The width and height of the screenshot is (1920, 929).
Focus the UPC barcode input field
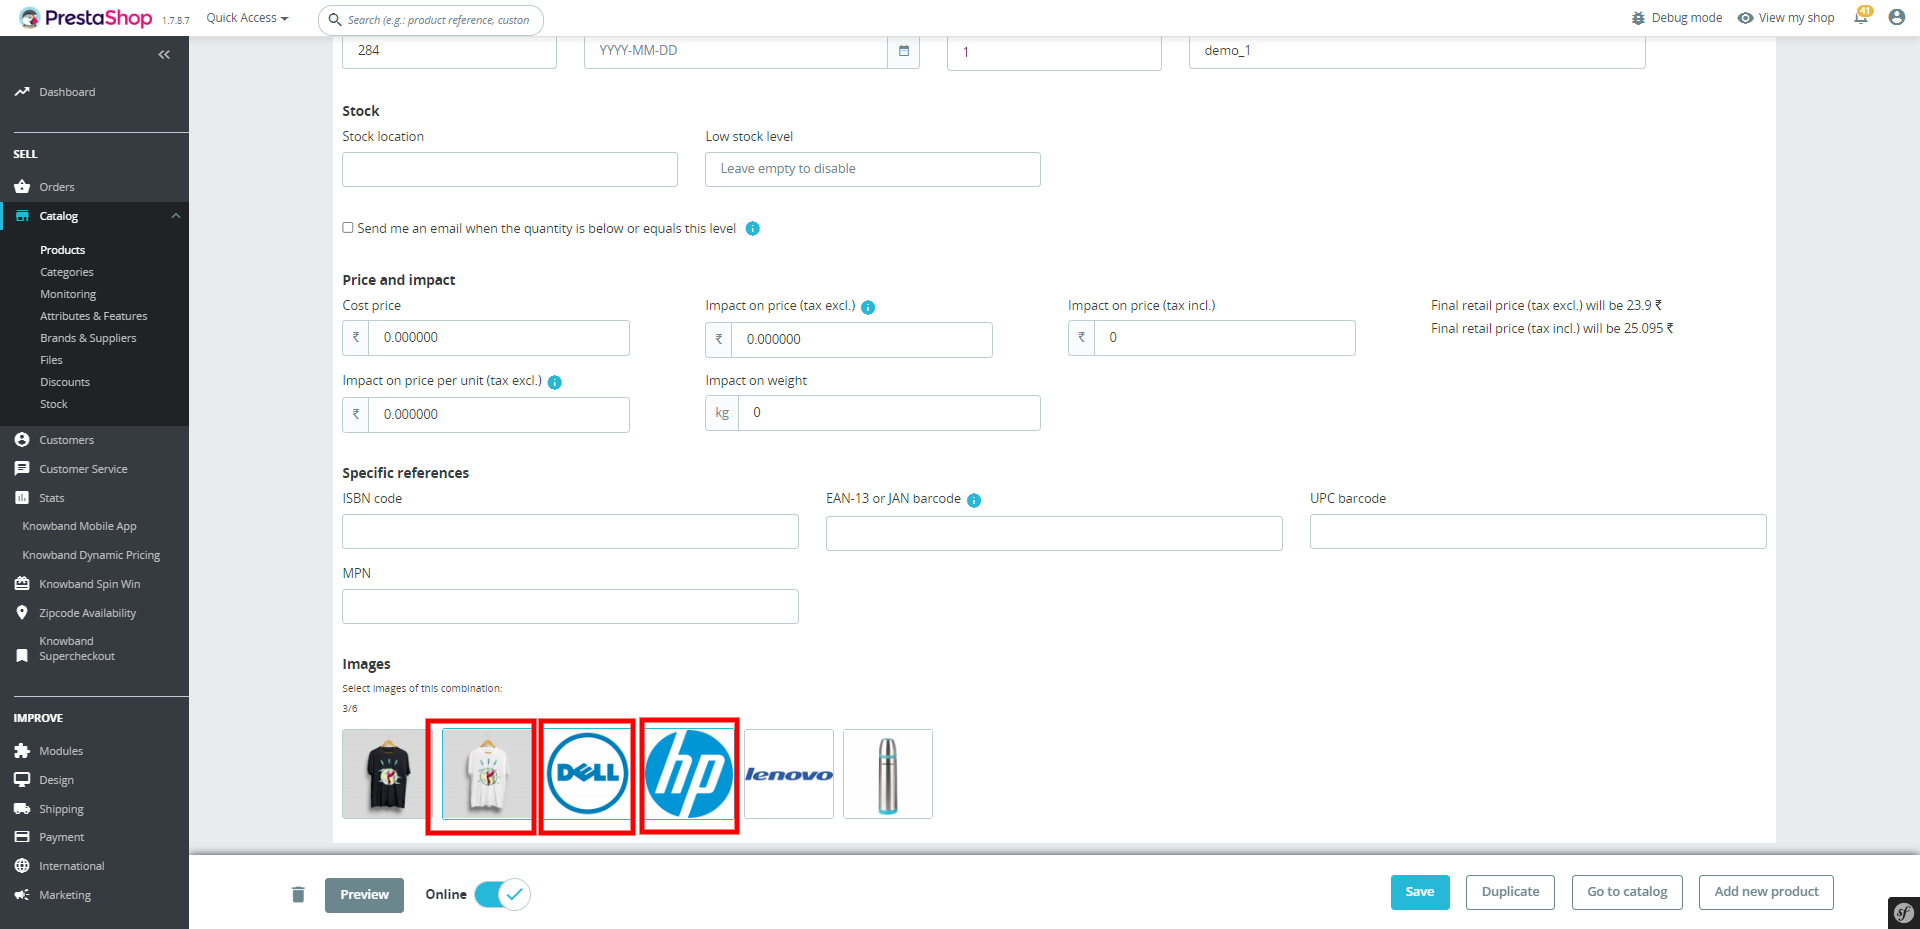pos(1538,531)
